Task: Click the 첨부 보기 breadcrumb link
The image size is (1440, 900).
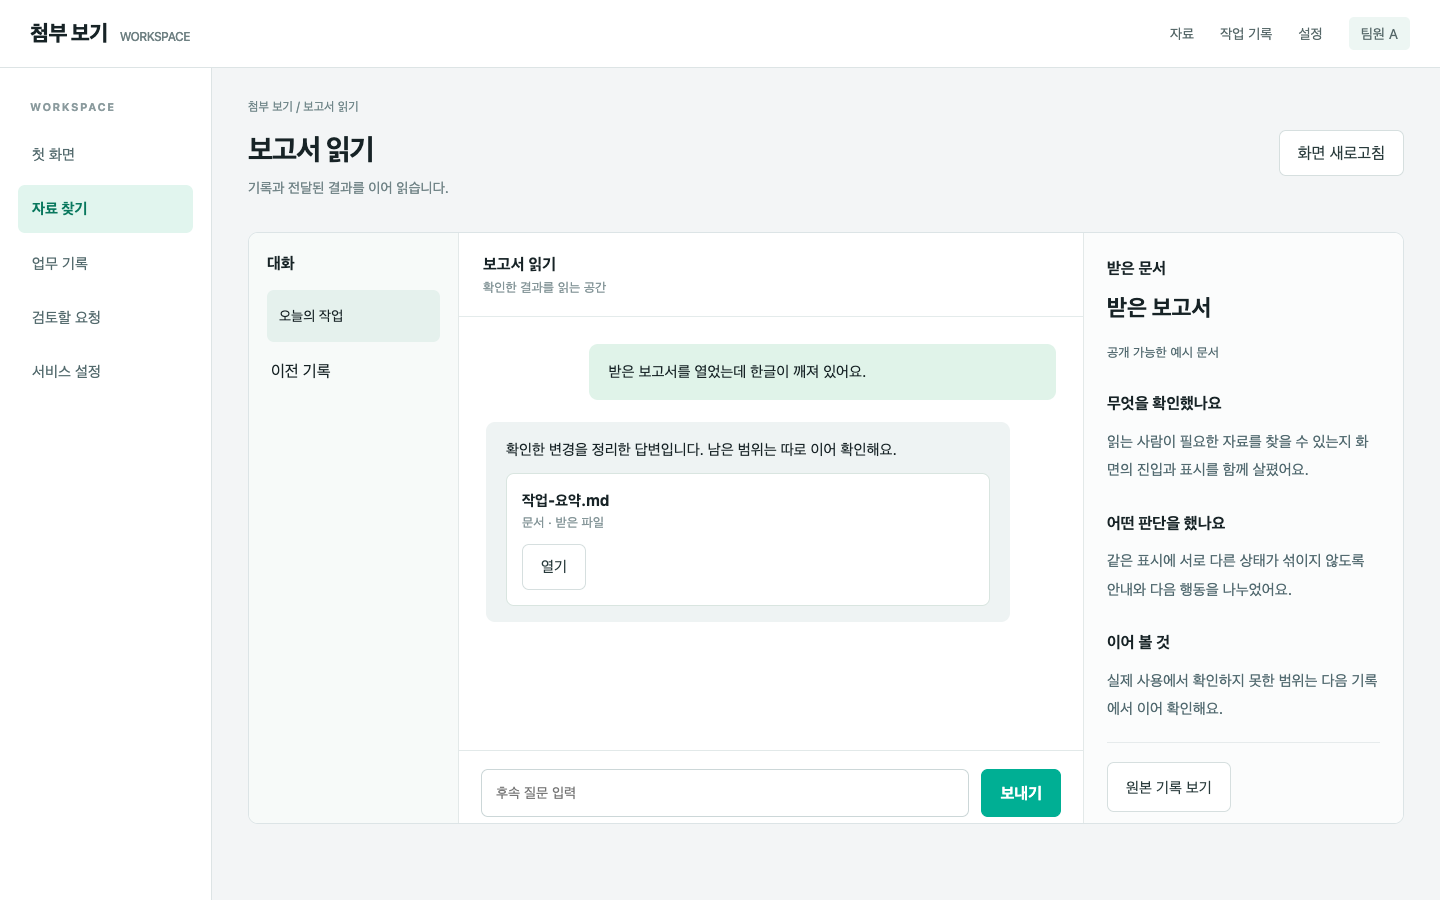Action: point(270,107)
